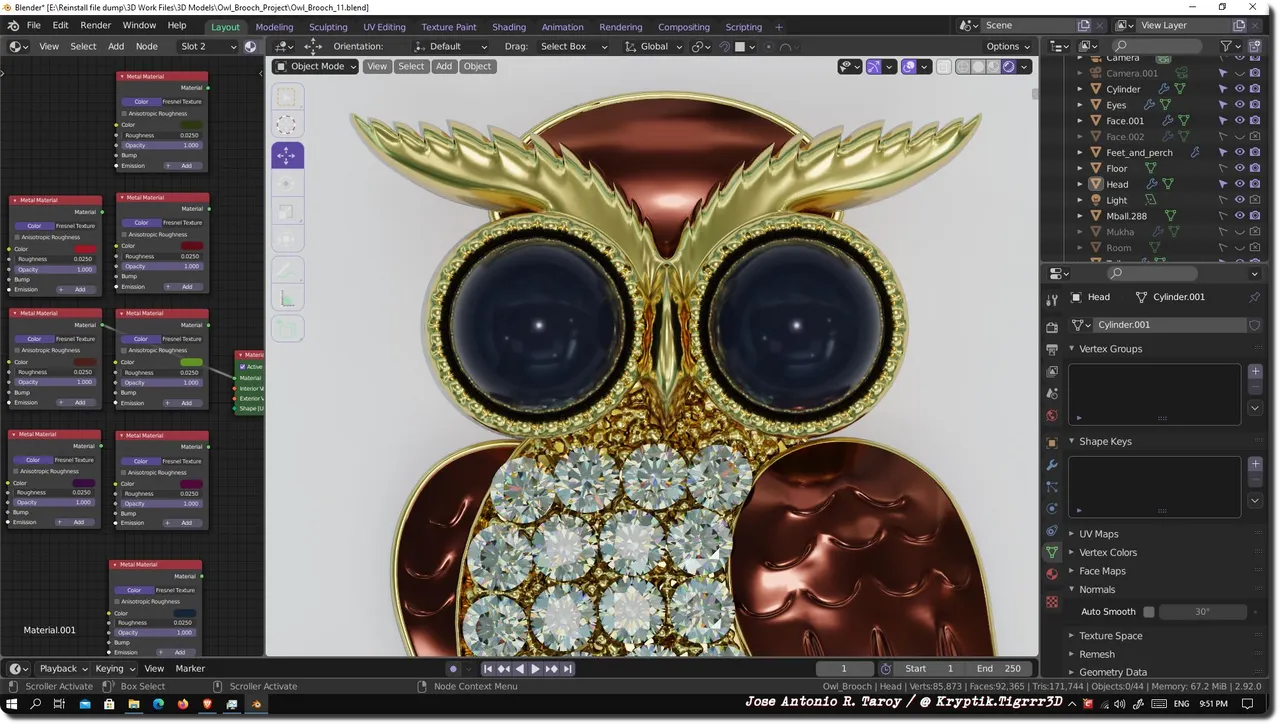Open the Modifier properties tab

click(x=1052, y=465)
